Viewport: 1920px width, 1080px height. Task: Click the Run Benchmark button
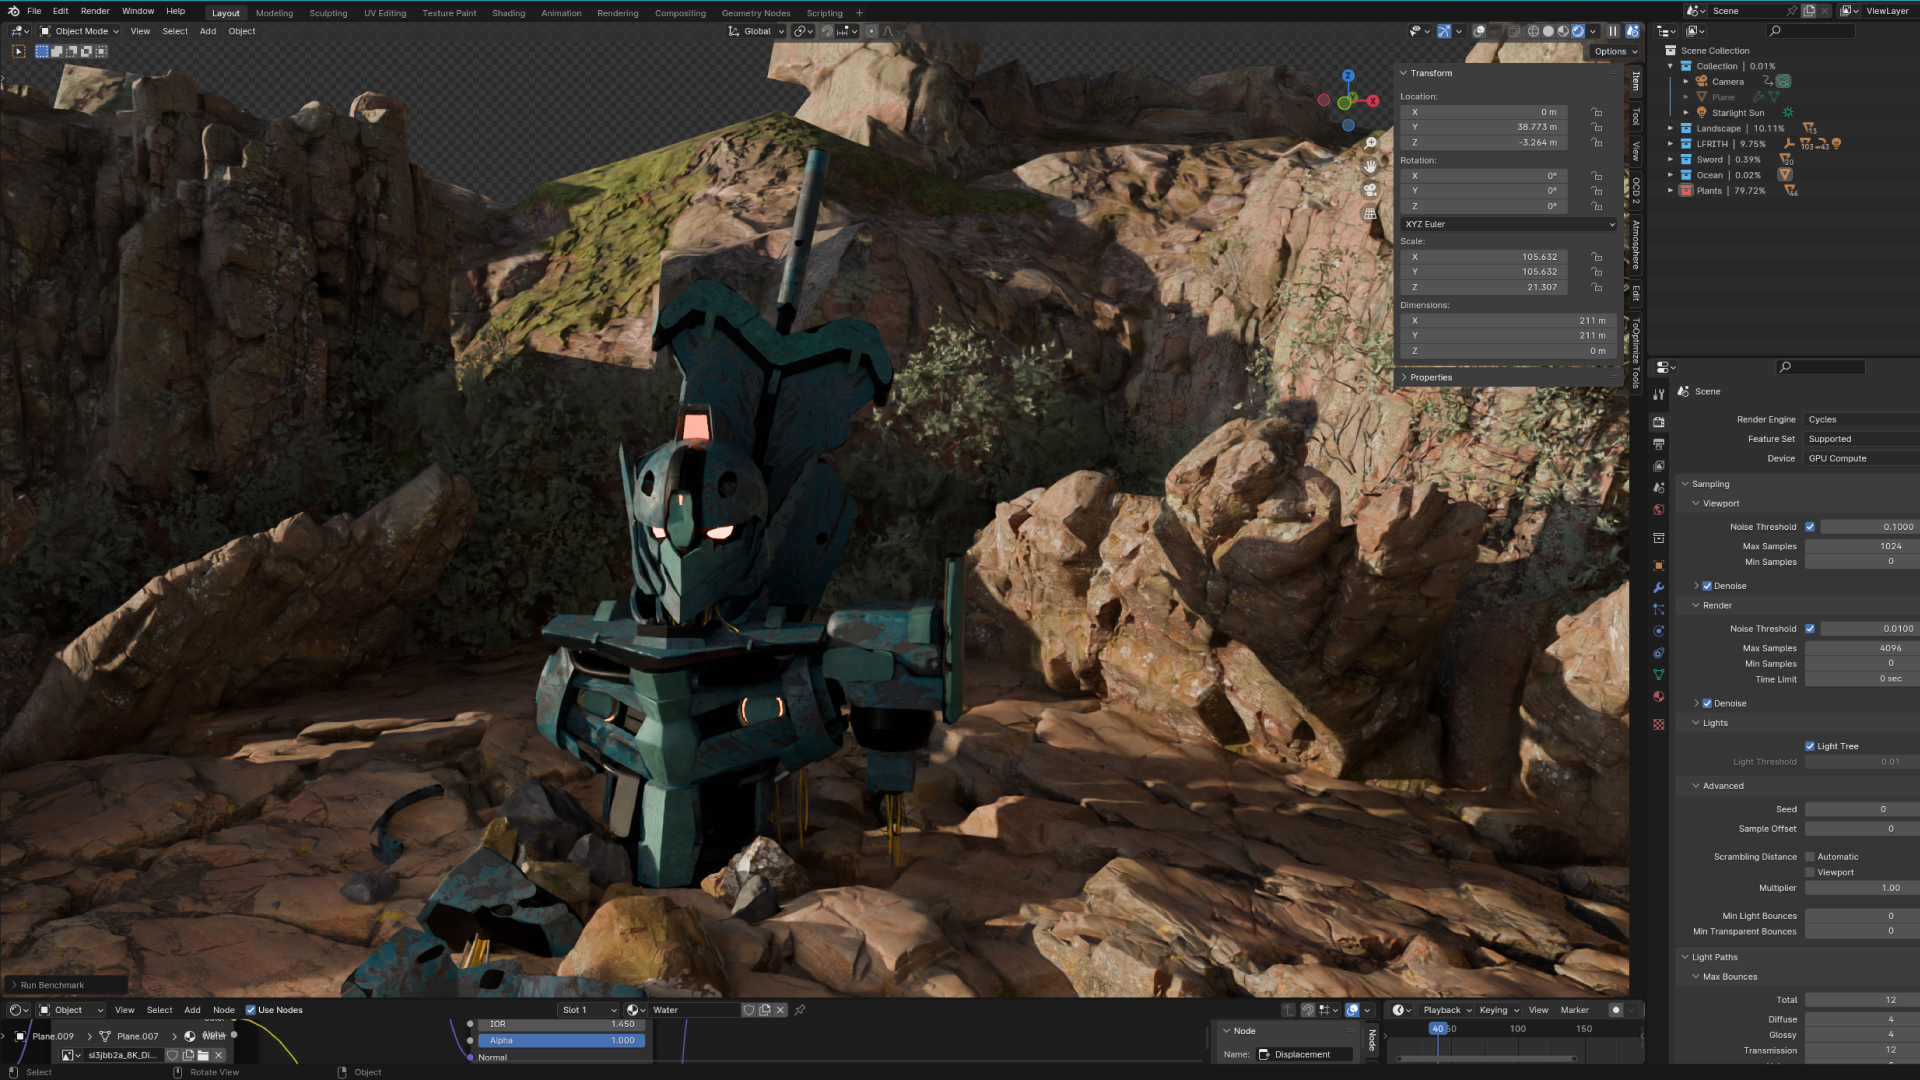coord(52,985)
